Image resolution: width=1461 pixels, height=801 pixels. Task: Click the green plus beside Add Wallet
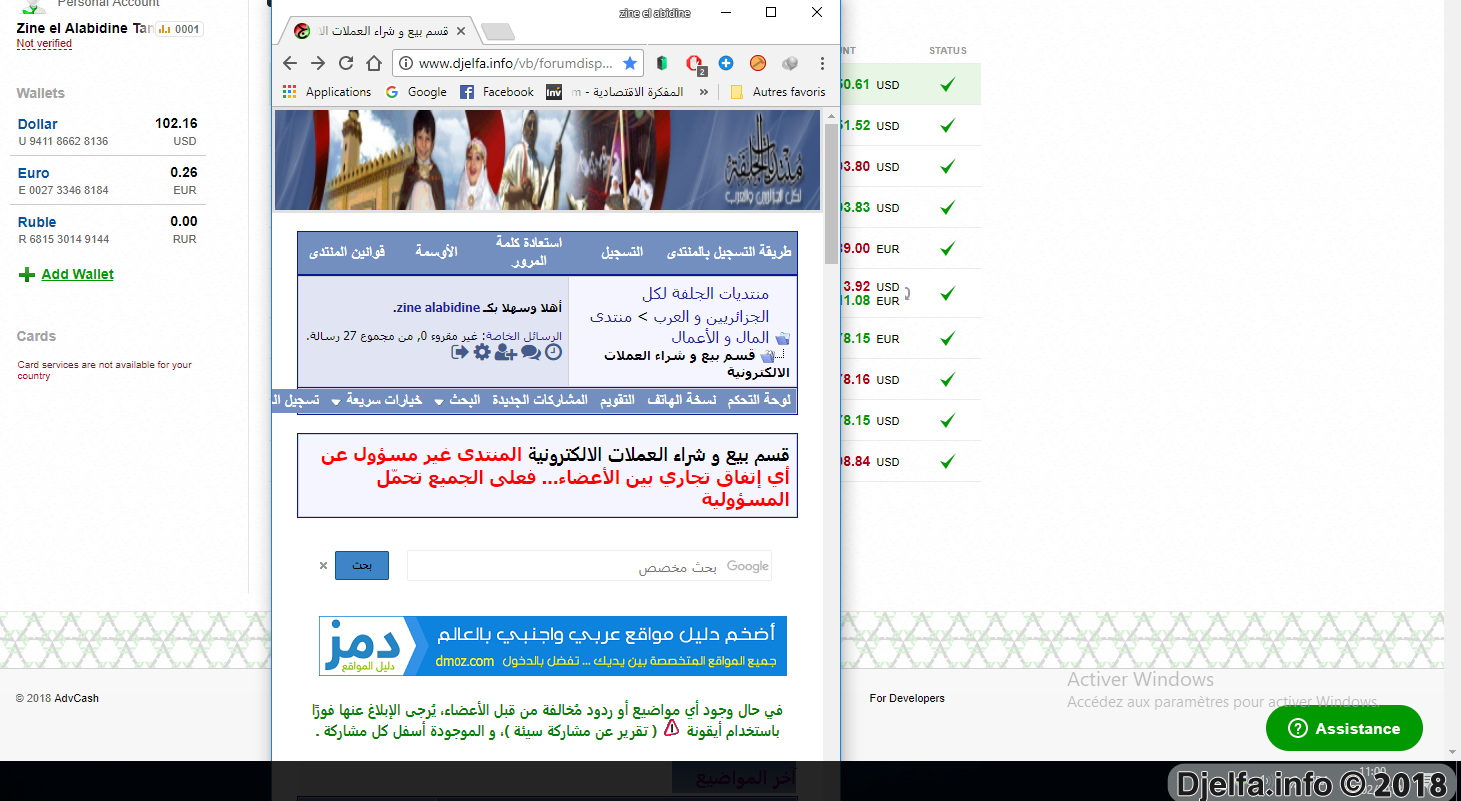[x=27, y=275]
